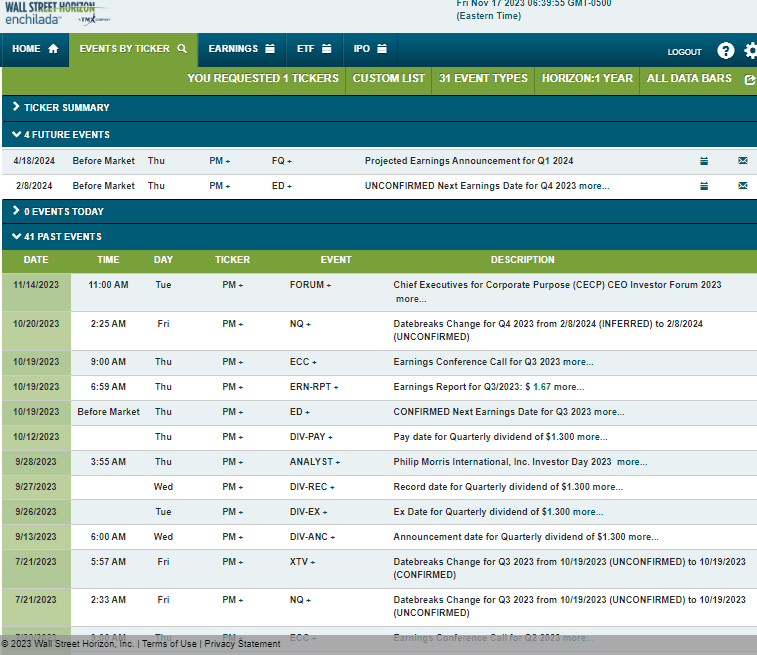Viewport: 757px width, 655px height.
Task: Change the HORIZON:1 YEAR setting
Action: pyautogui.click(x=587, y=78)
